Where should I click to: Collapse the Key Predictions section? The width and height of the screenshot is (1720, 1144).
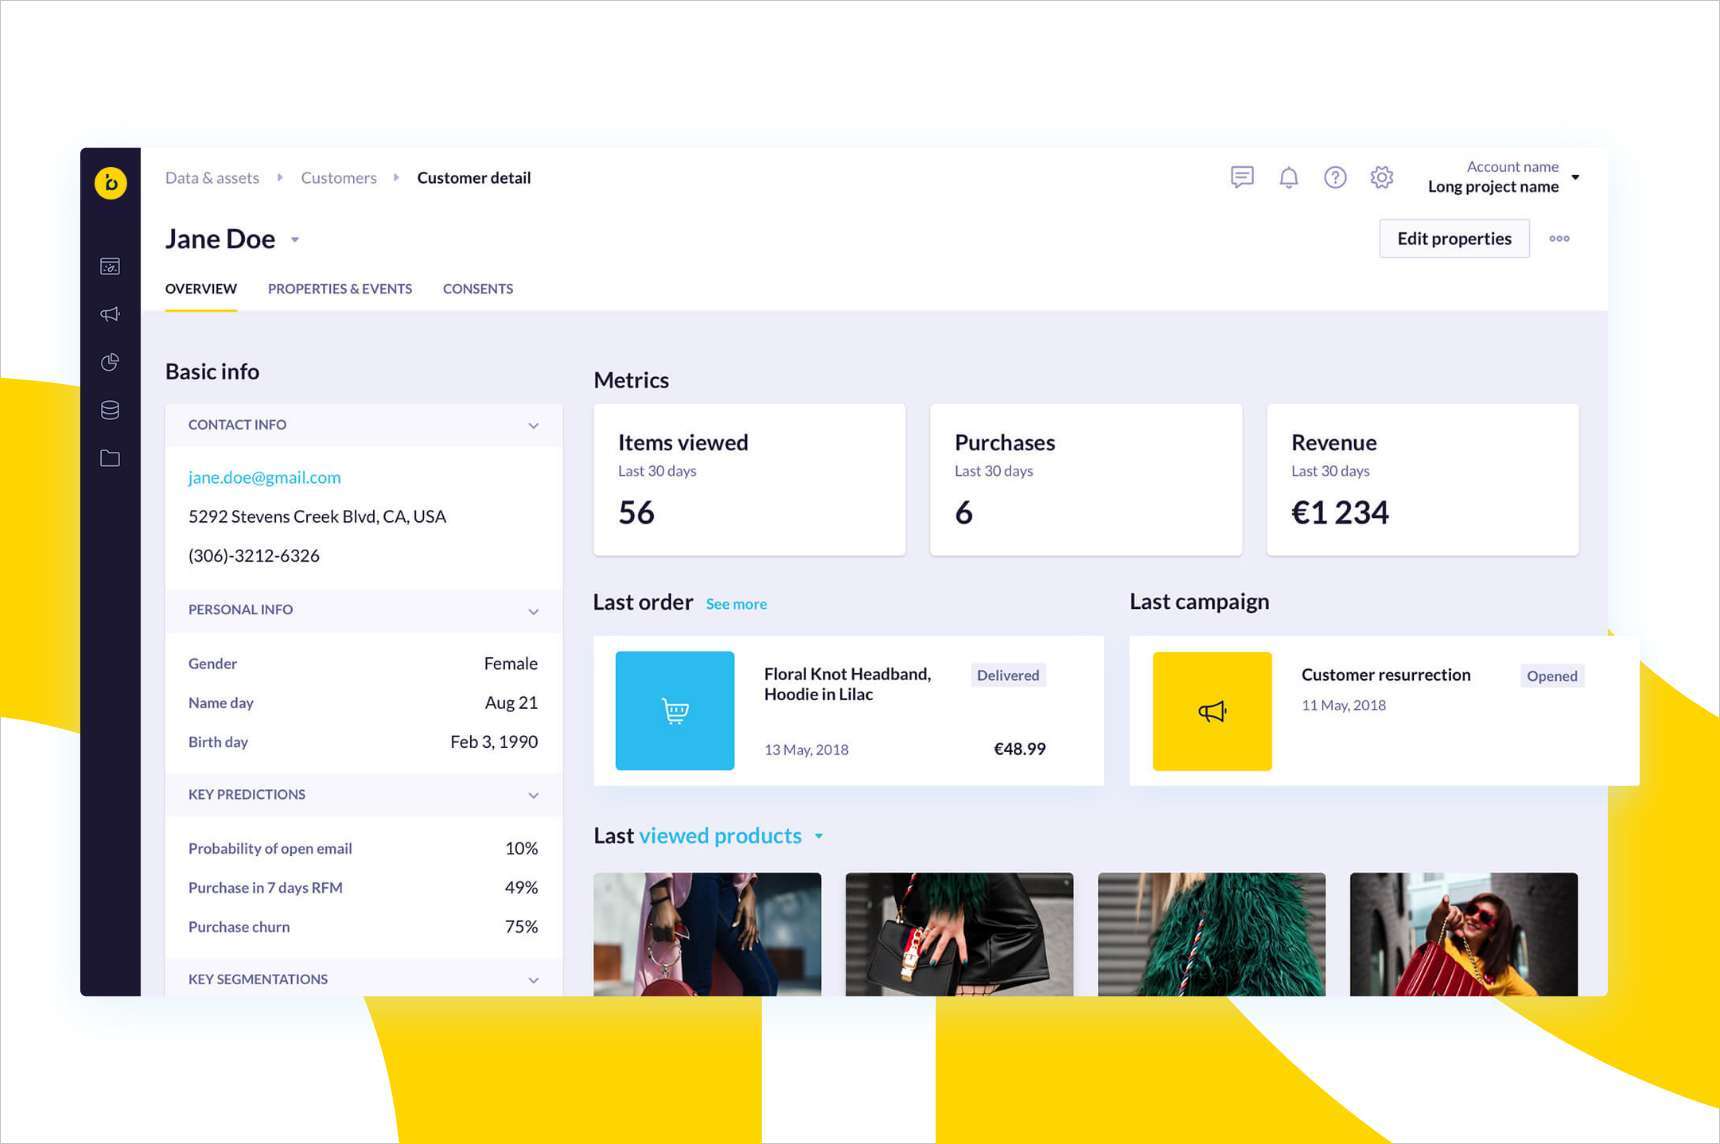(x=533, y=796)
